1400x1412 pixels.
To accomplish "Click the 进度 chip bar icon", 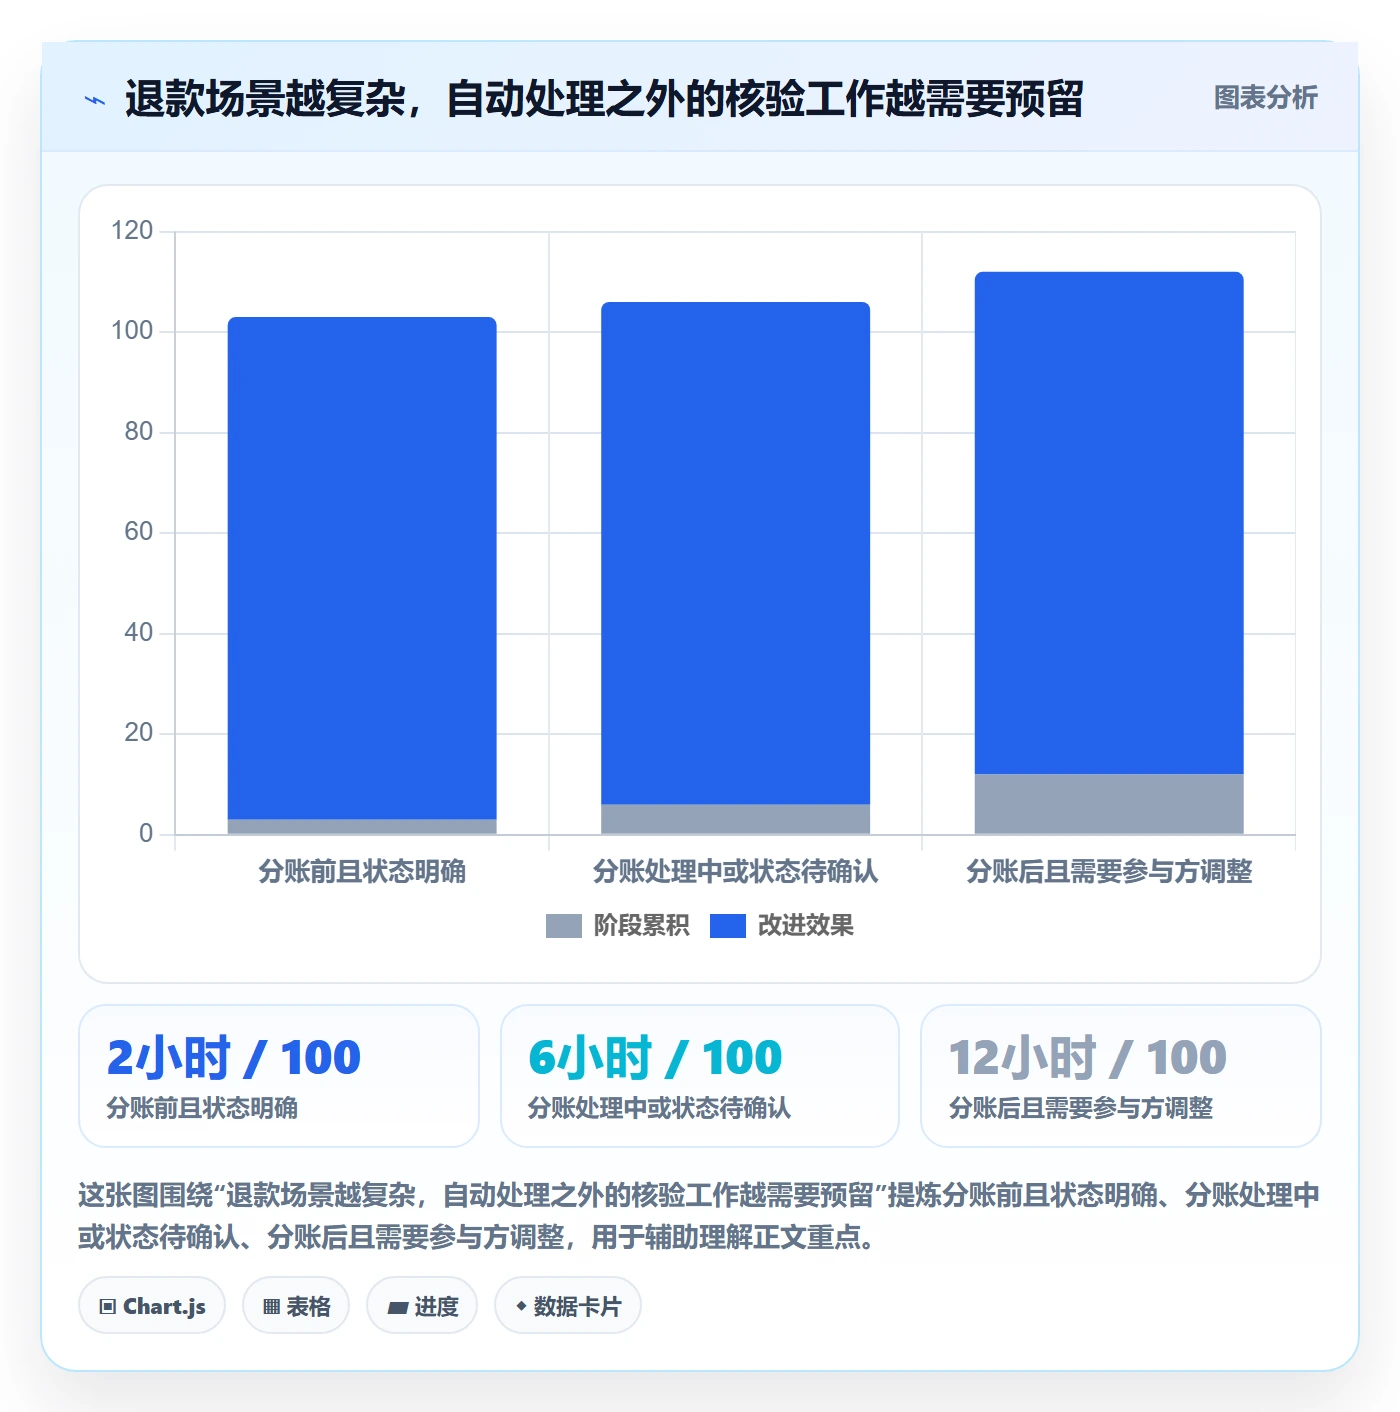I will pyautogui.click(x=398, y=1307).
